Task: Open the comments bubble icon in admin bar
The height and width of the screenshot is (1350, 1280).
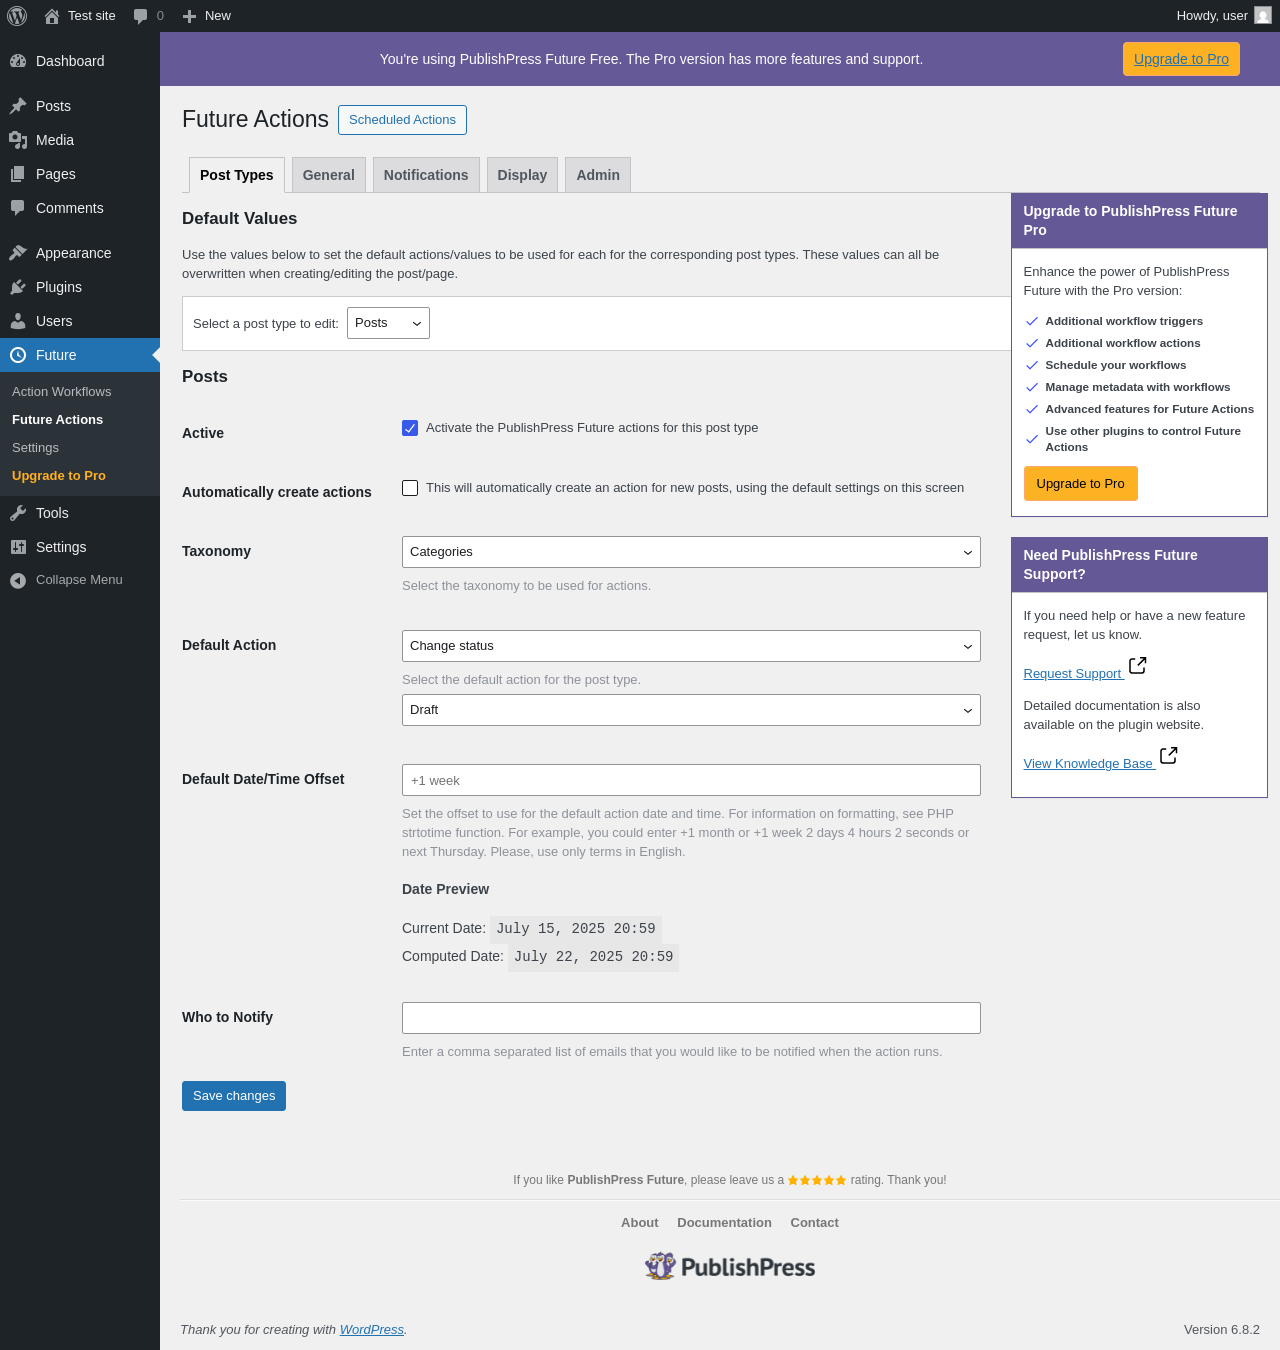Action: pos(141,16)
